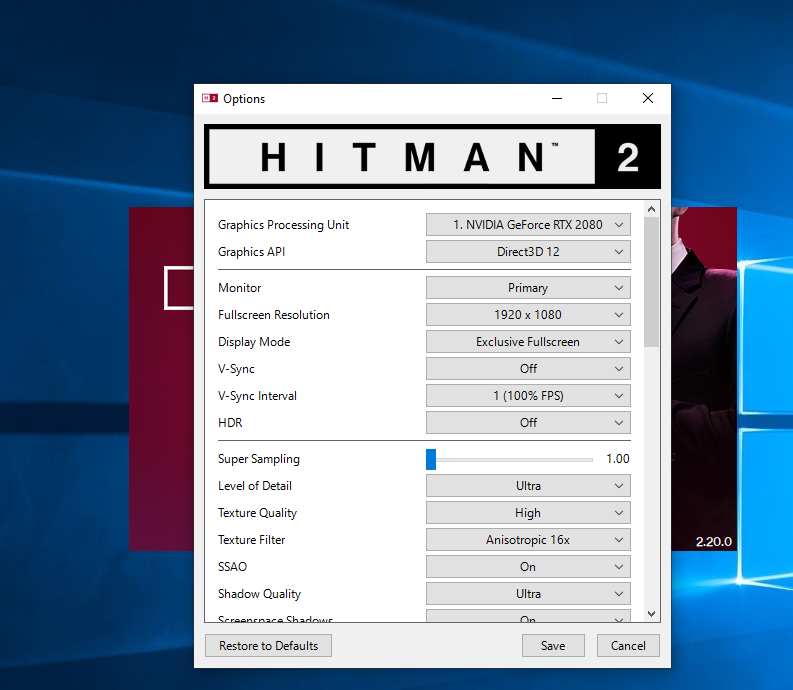
Task: Open the Display Mode dropdown
Action: (528, 342)
